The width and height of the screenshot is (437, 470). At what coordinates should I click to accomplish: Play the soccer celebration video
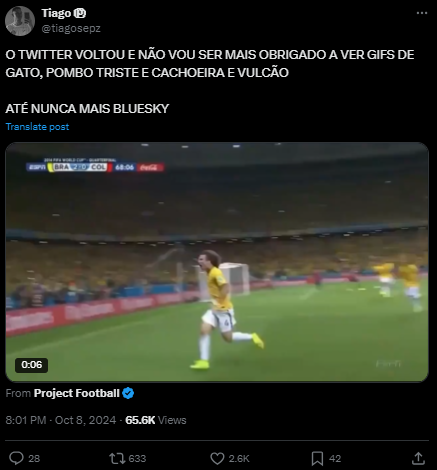(x=217, y=262)
